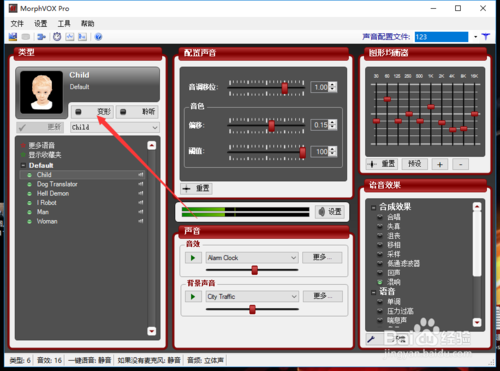The height and width of the screenshot is (371, 500).
Task: Play the Alarm Clock sound effect
Action: tap(193, 258)
